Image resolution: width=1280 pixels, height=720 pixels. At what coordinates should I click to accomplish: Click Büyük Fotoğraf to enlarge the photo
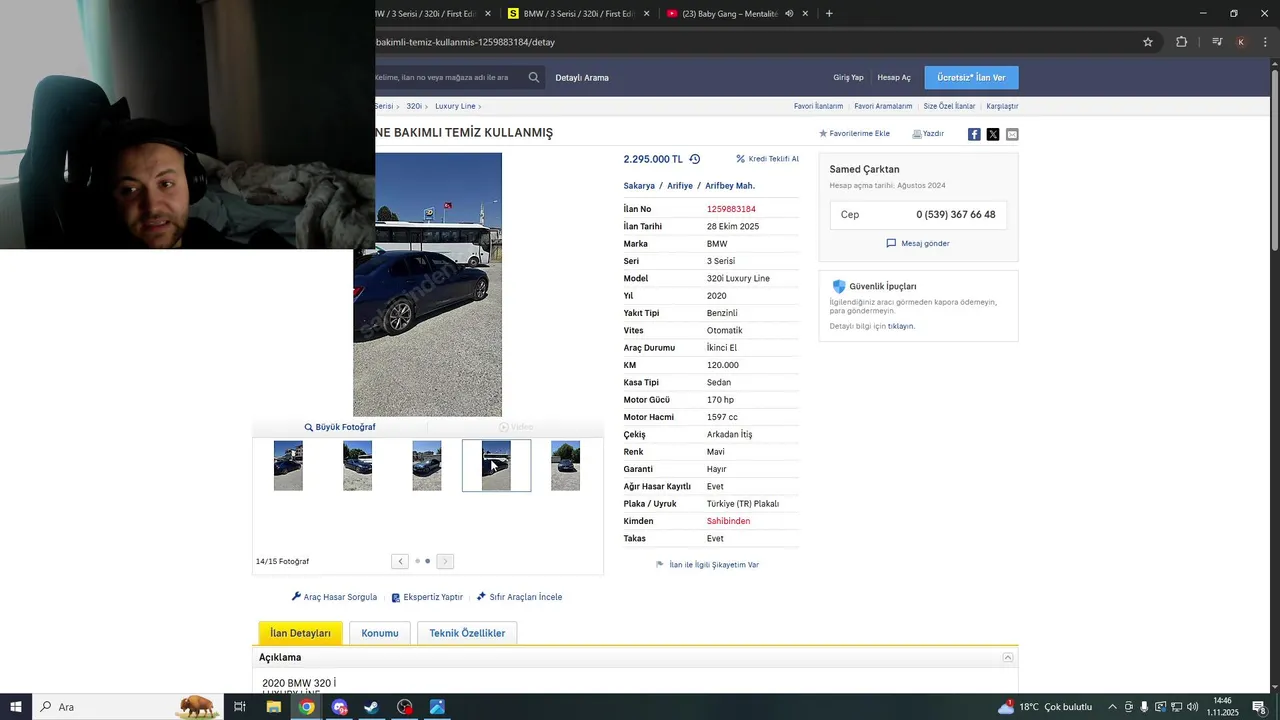point(340,427)
